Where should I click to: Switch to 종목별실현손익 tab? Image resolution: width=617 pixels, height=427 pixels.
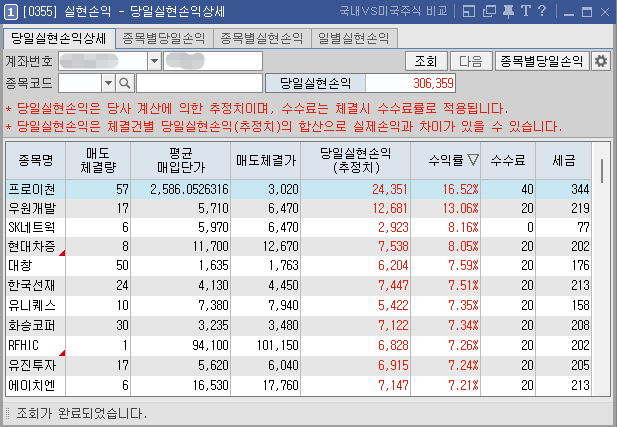click(262, 38)
